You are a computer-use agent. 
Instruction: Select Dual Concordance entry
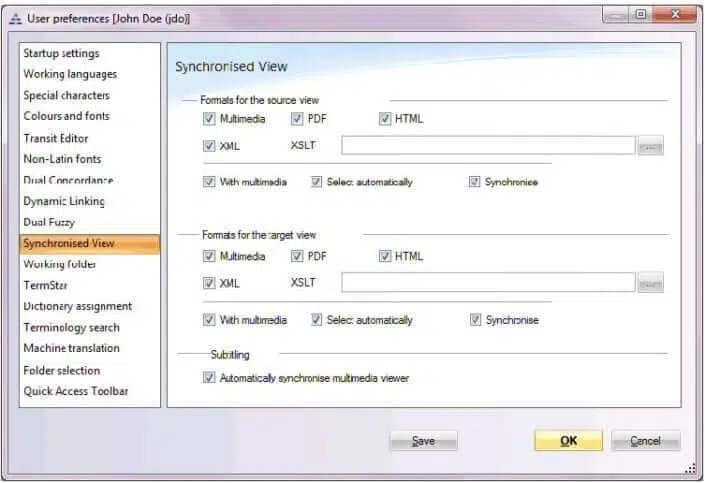coord(68,180)
